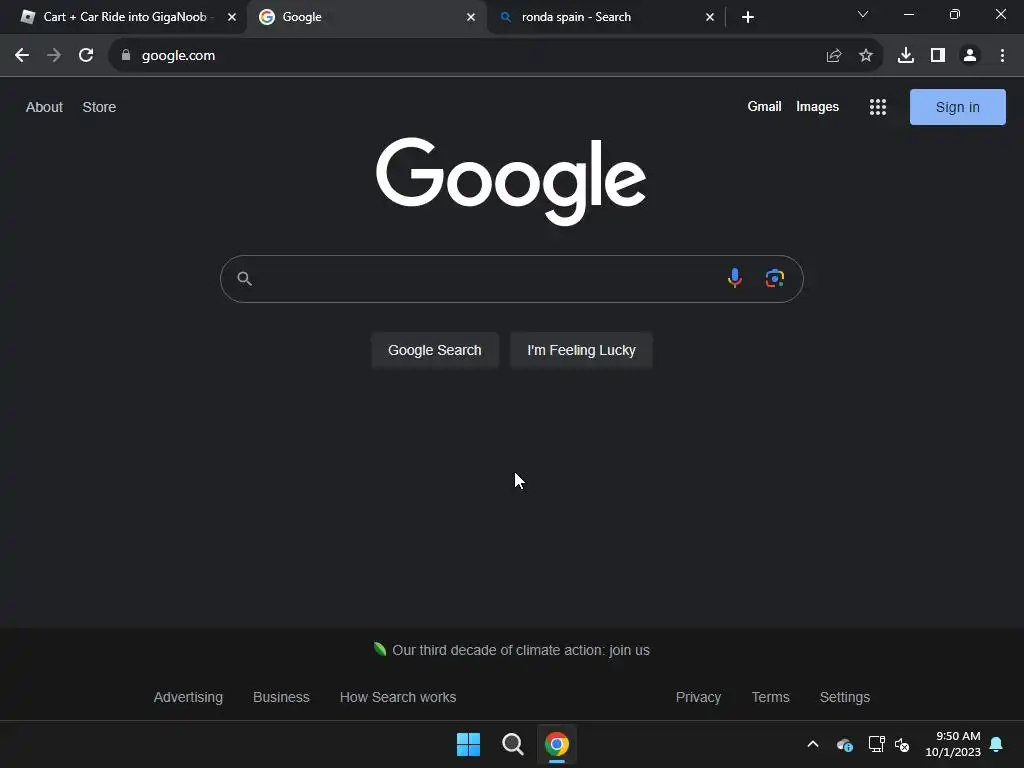
Task: Search by image with Google Lens
Action: click(775, 279)
